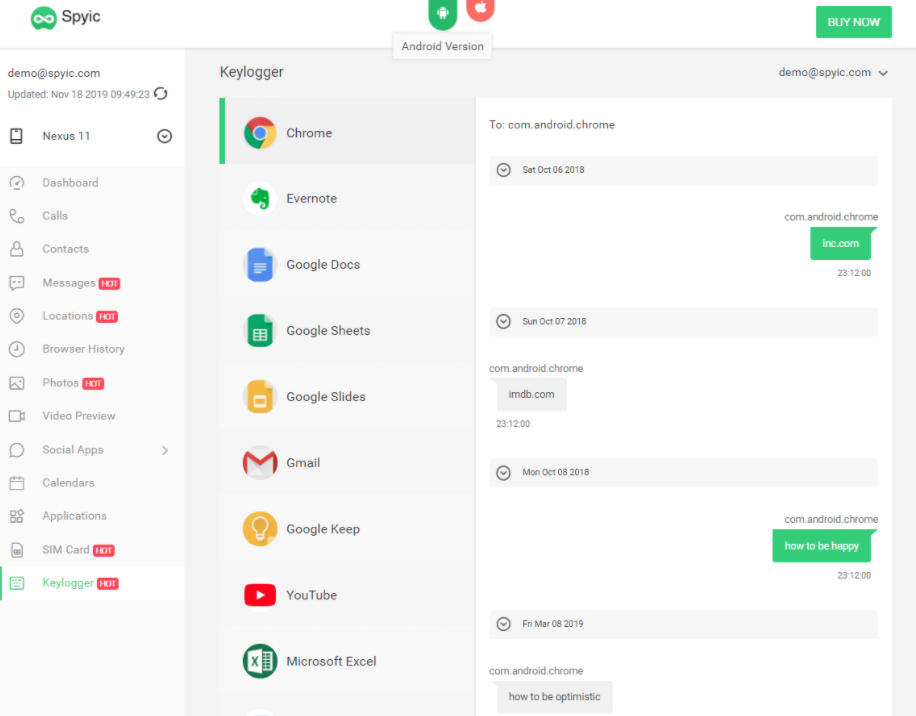The height and width of the screenshot is (716, 916).
Task: Select the Google Docs icon
Action: coord(260,265)
